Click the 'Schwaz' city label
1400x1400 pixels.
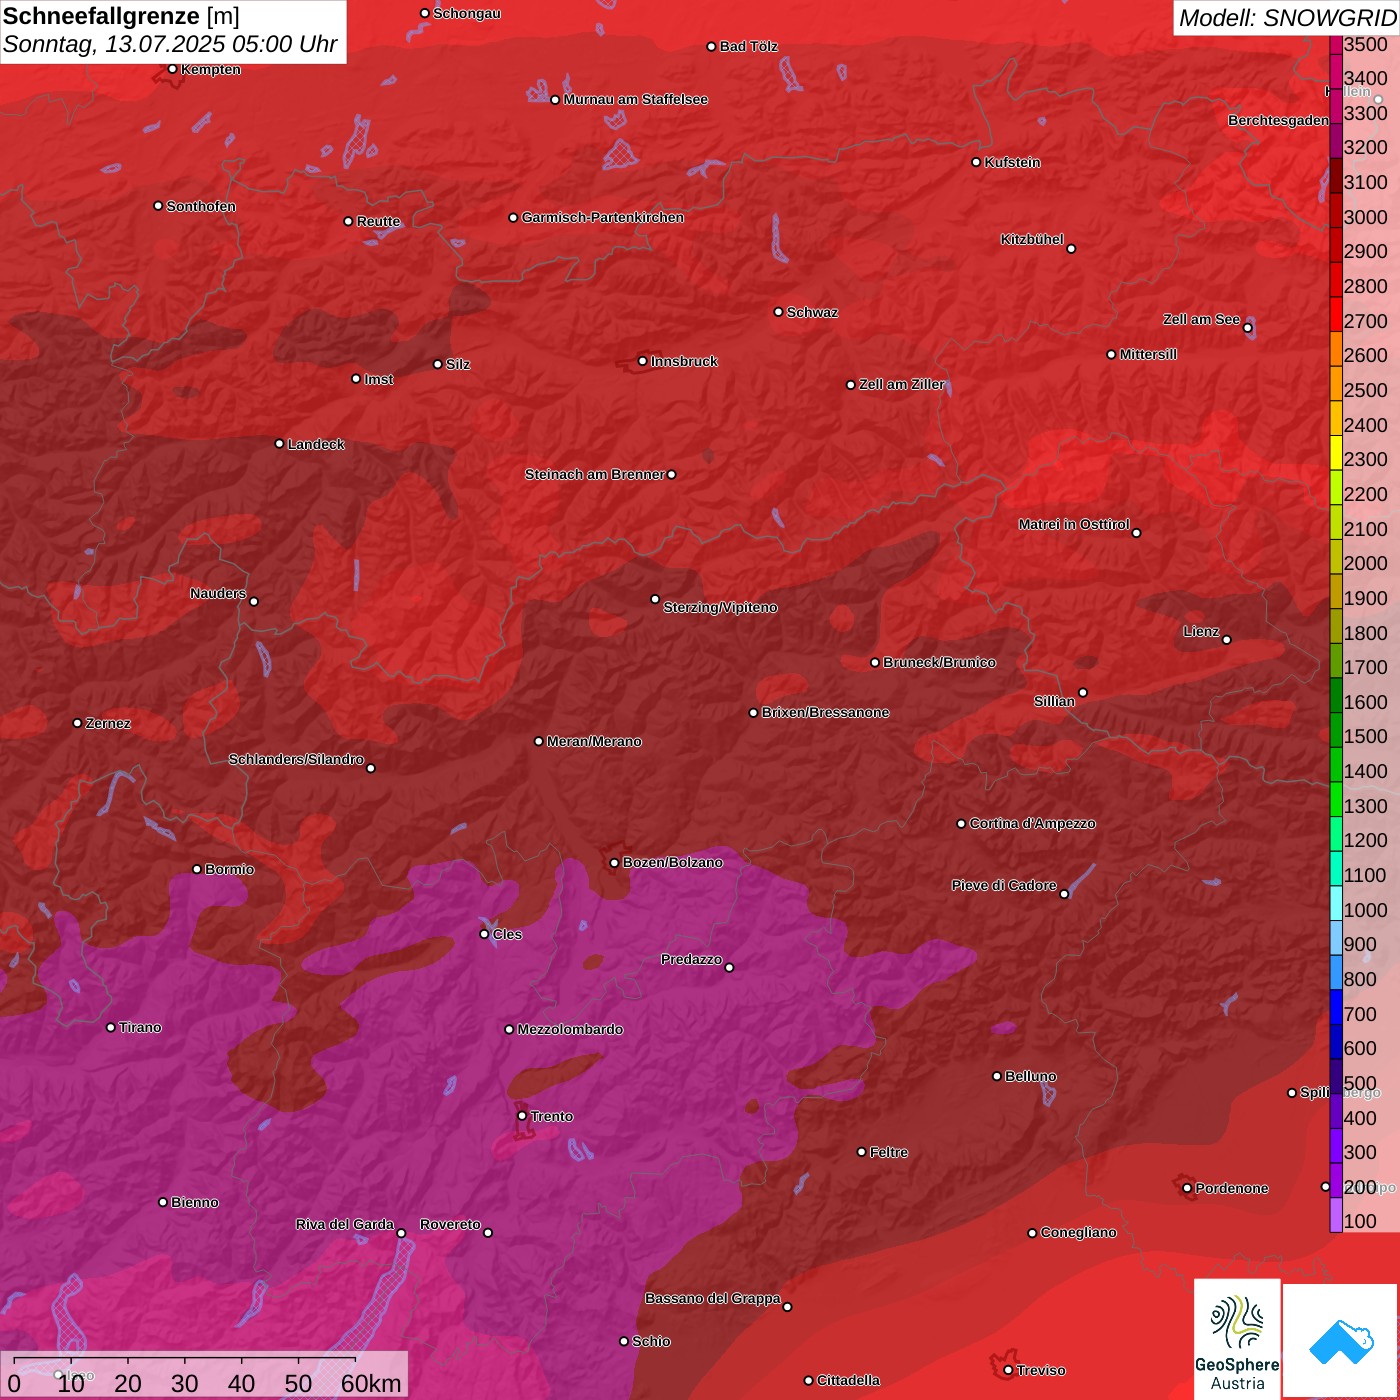click(812, 312)
